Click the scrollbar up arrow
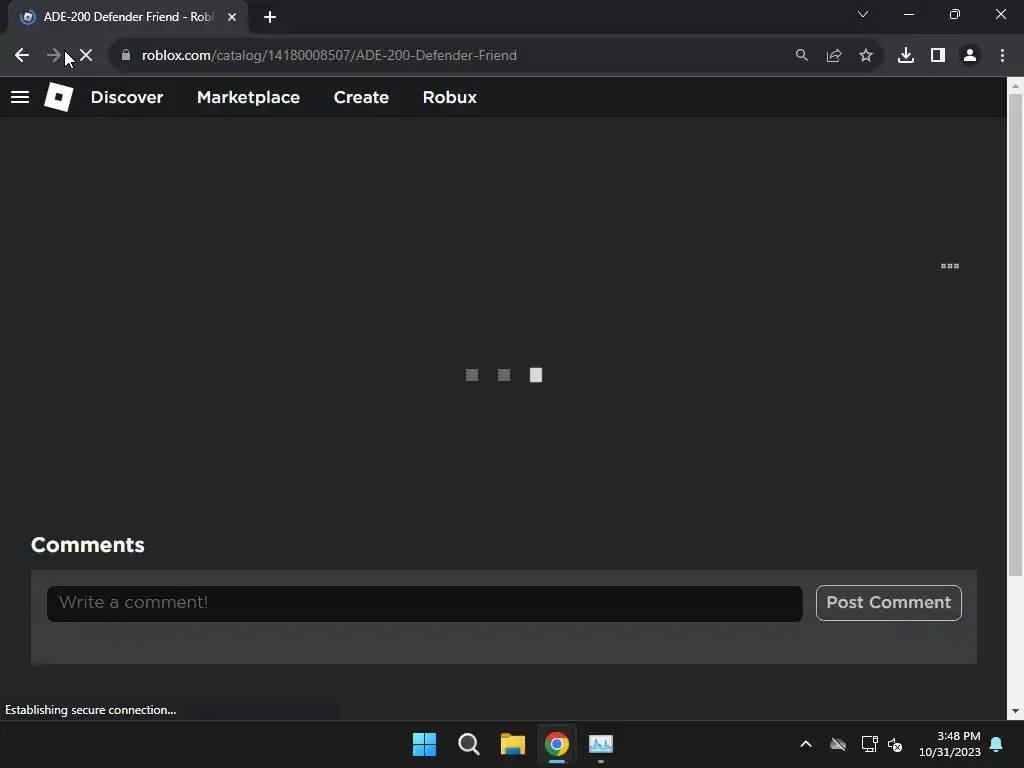1024x768 pixels. (1015, 86)
